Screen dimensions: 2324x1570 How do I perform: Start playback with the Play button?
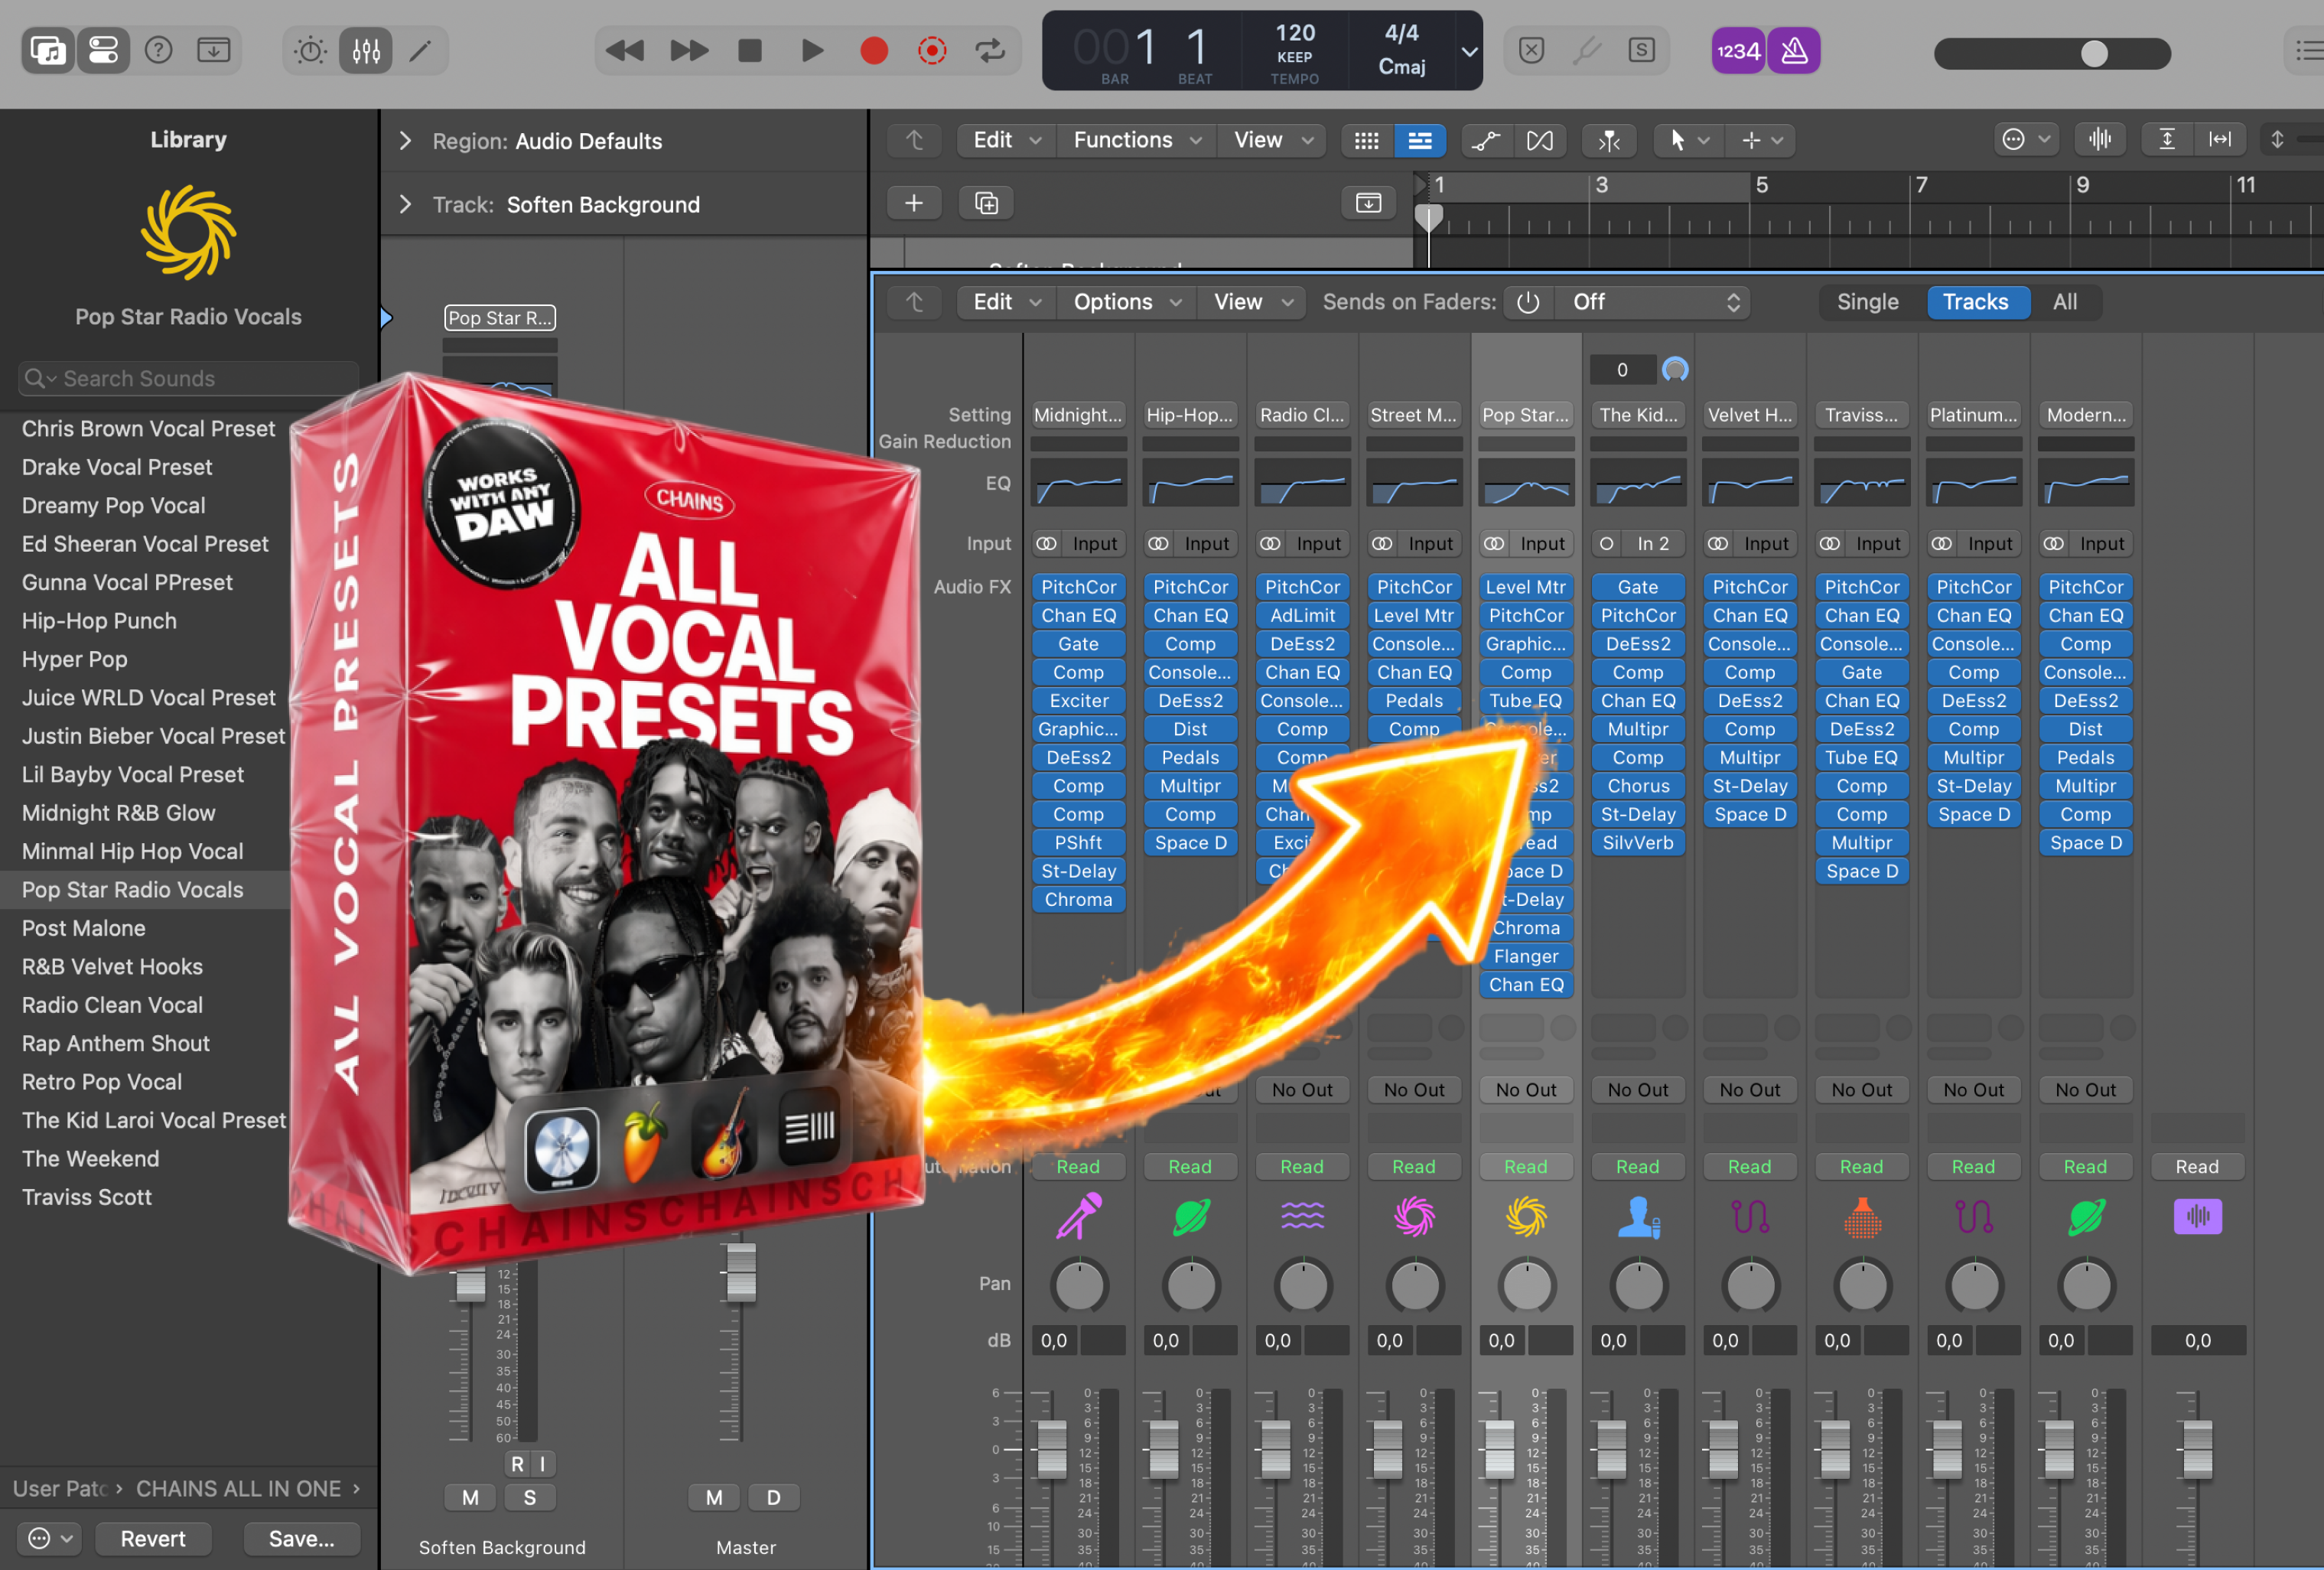pos(812,50)
